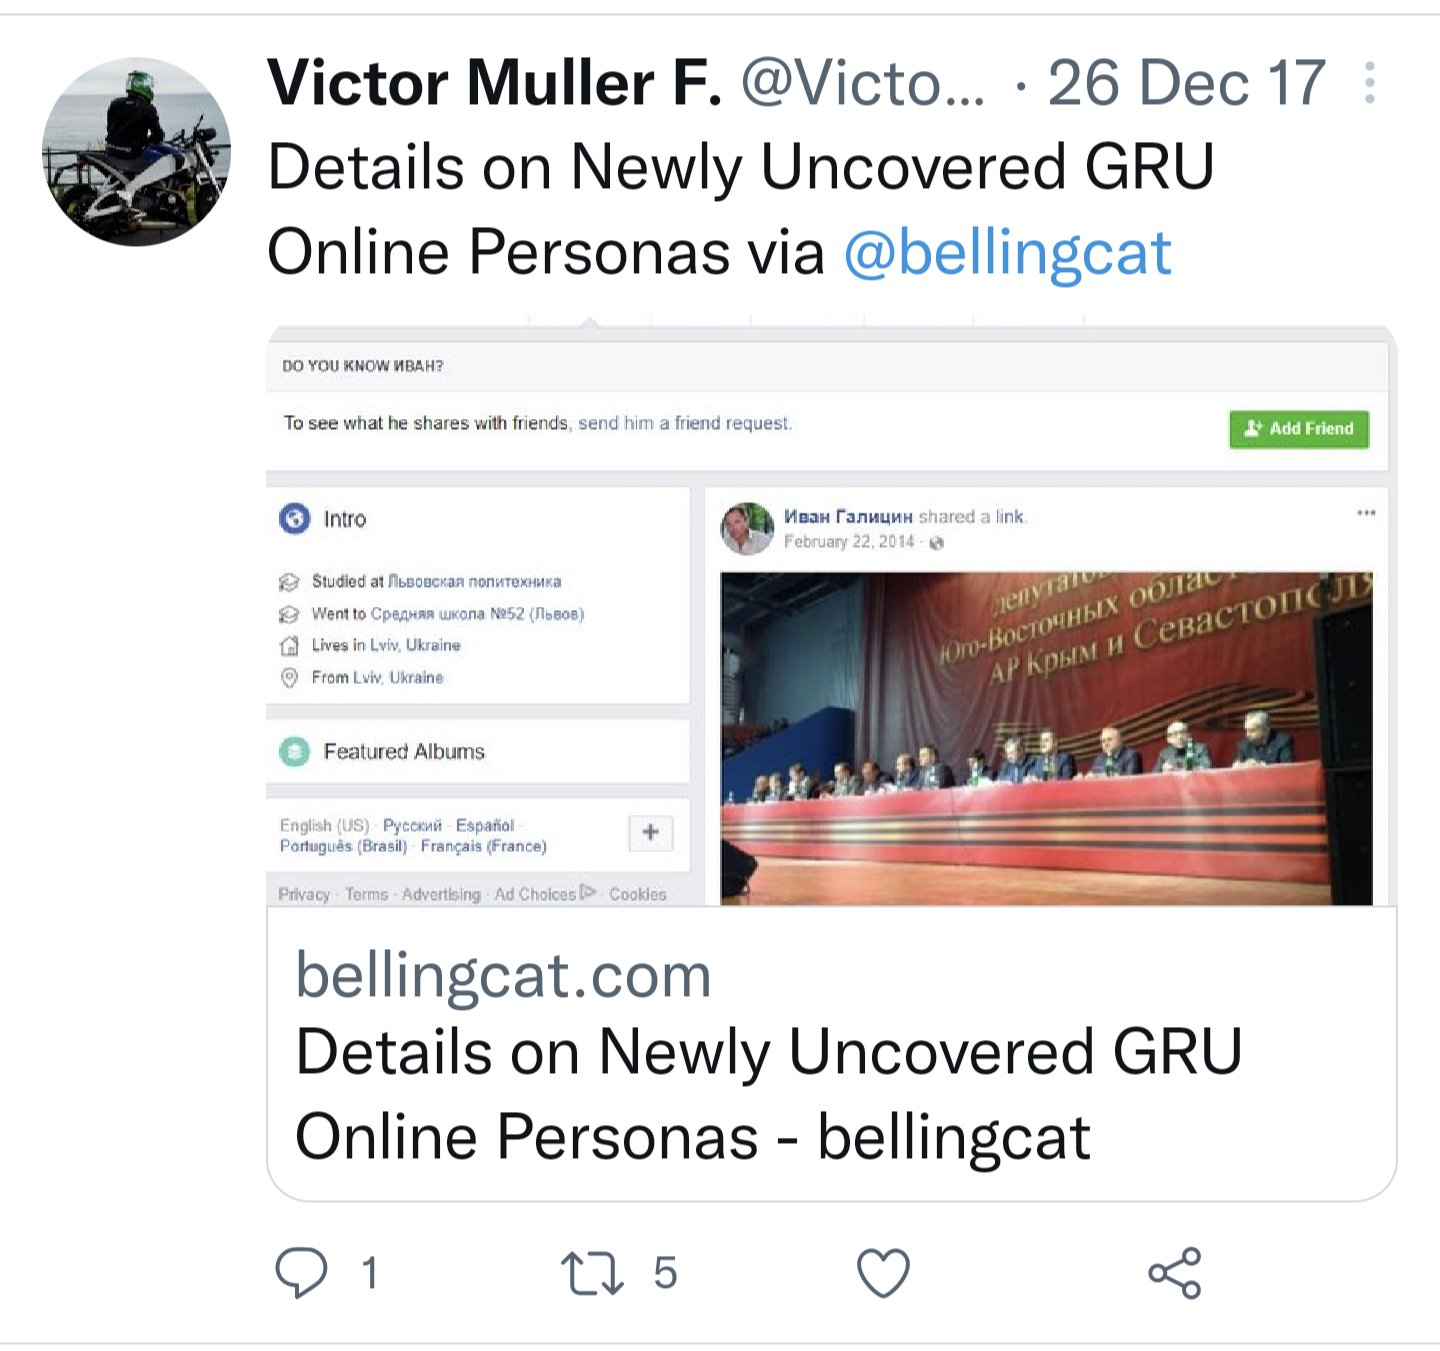The image size is (1440, 1351).
Task: Click the conference photo in shared post
Action: click(x=1047, y=738)
